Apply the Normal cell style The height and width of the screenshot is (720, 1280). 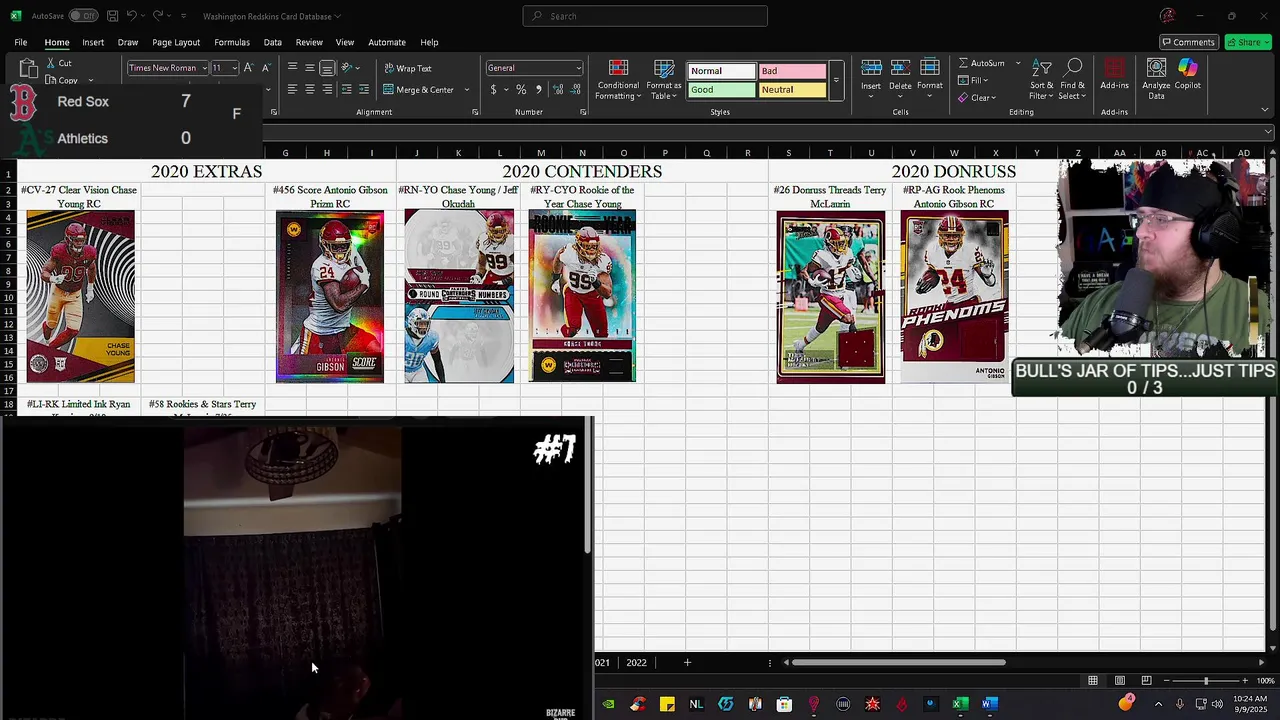point(721,71)
